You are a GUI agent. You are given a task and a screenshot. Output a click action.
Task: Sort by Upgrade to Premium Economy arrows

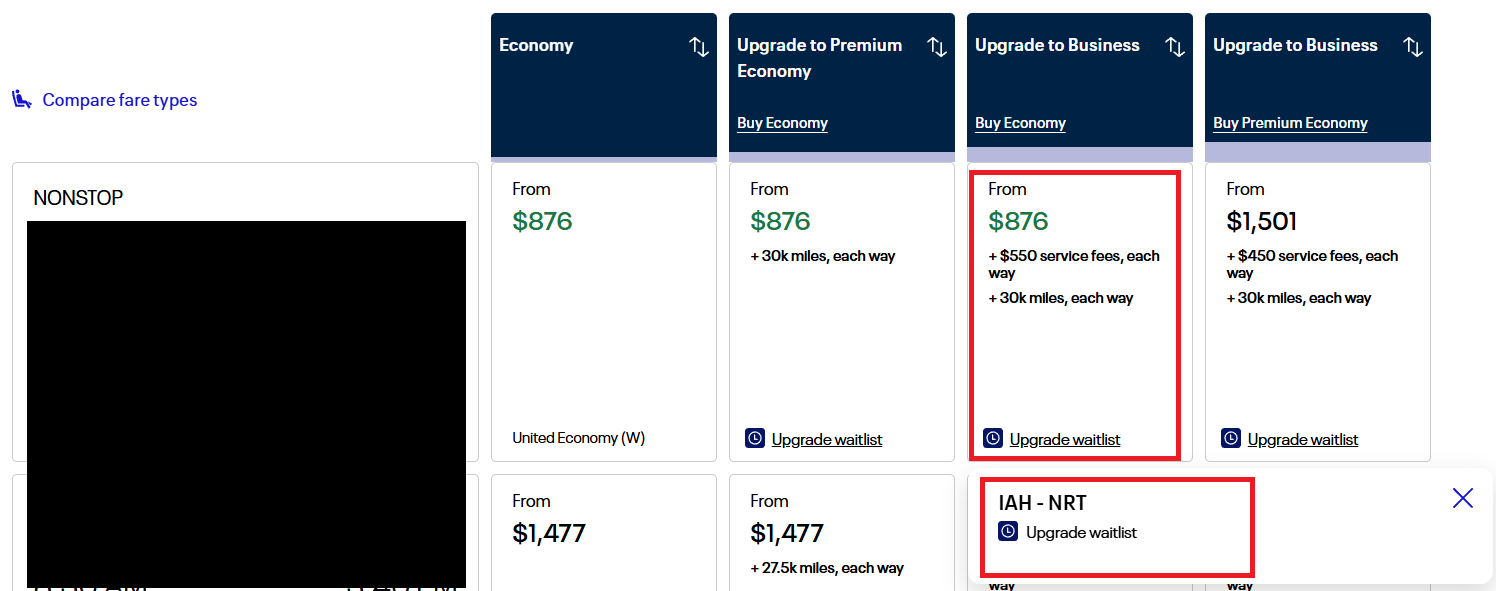coord(937,46)
